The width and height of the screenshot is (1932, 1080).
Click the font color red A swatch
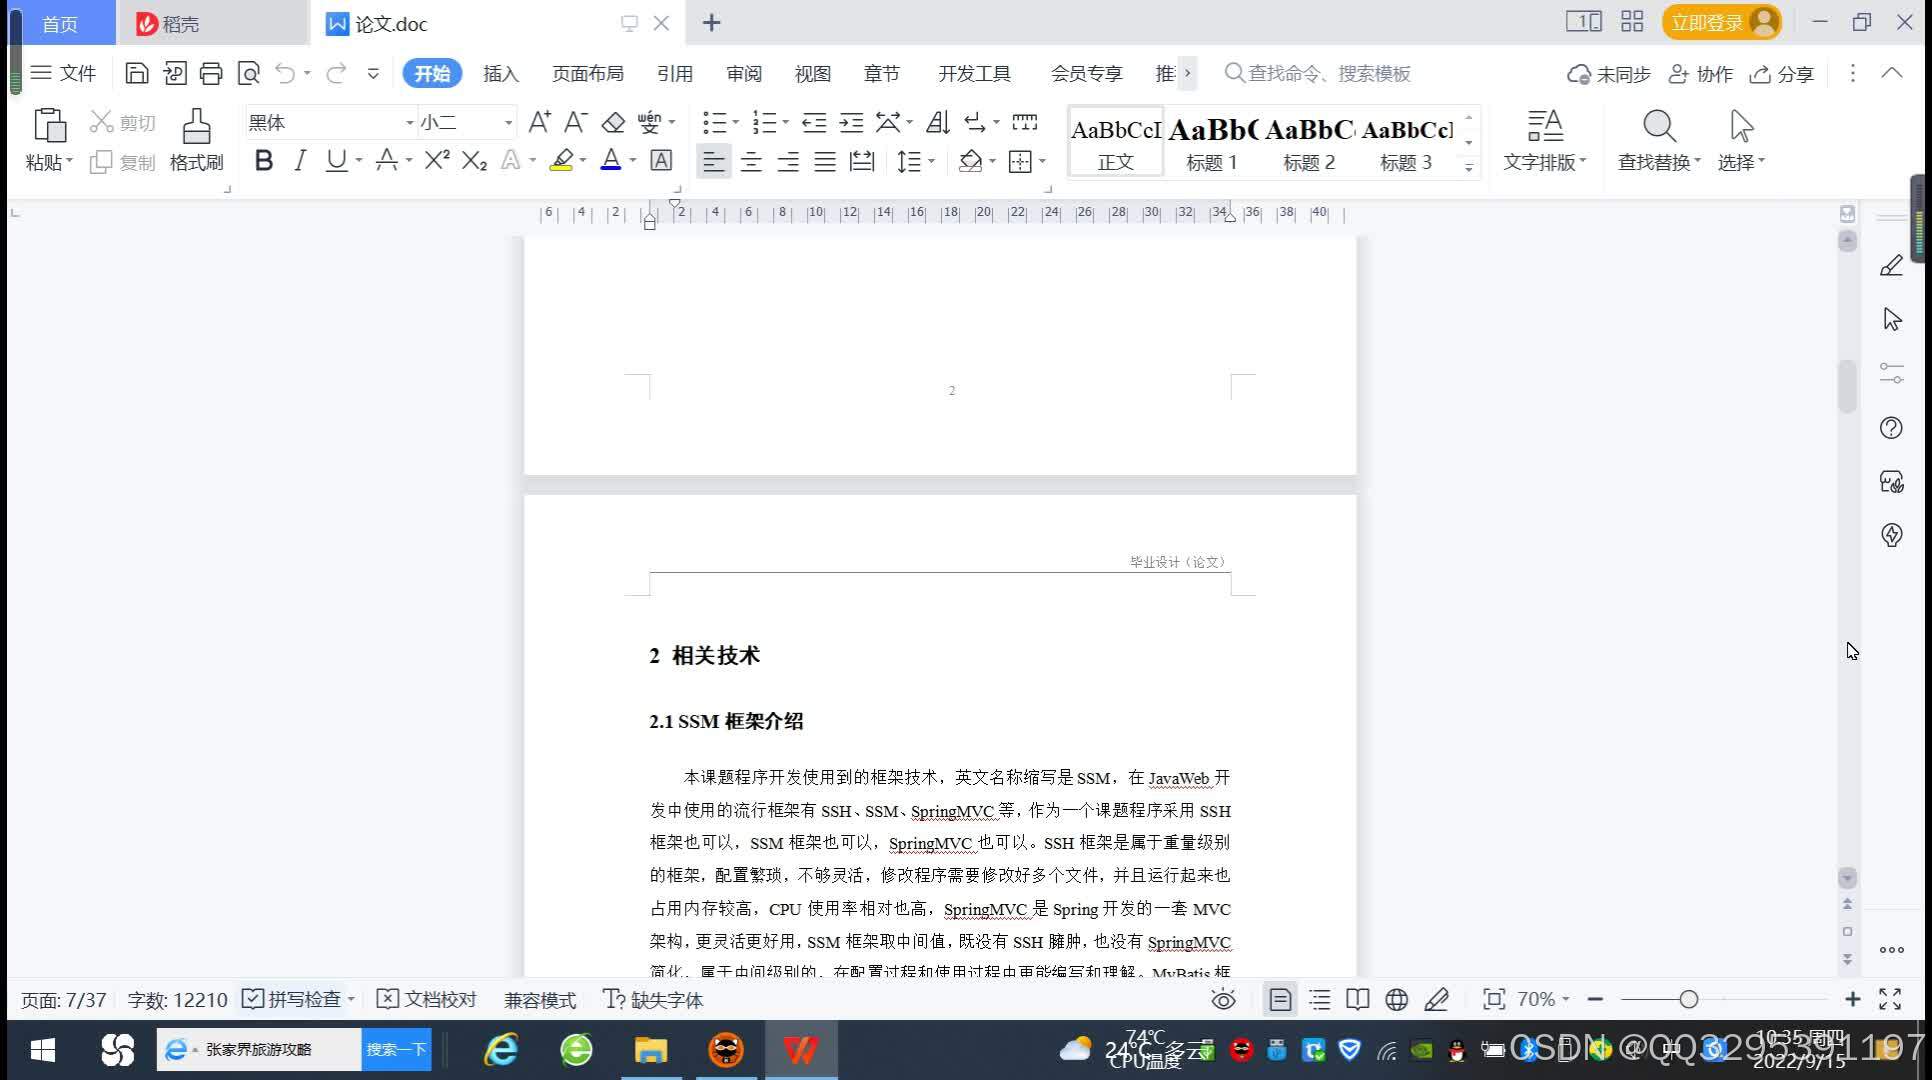click(x=611, y=160)
